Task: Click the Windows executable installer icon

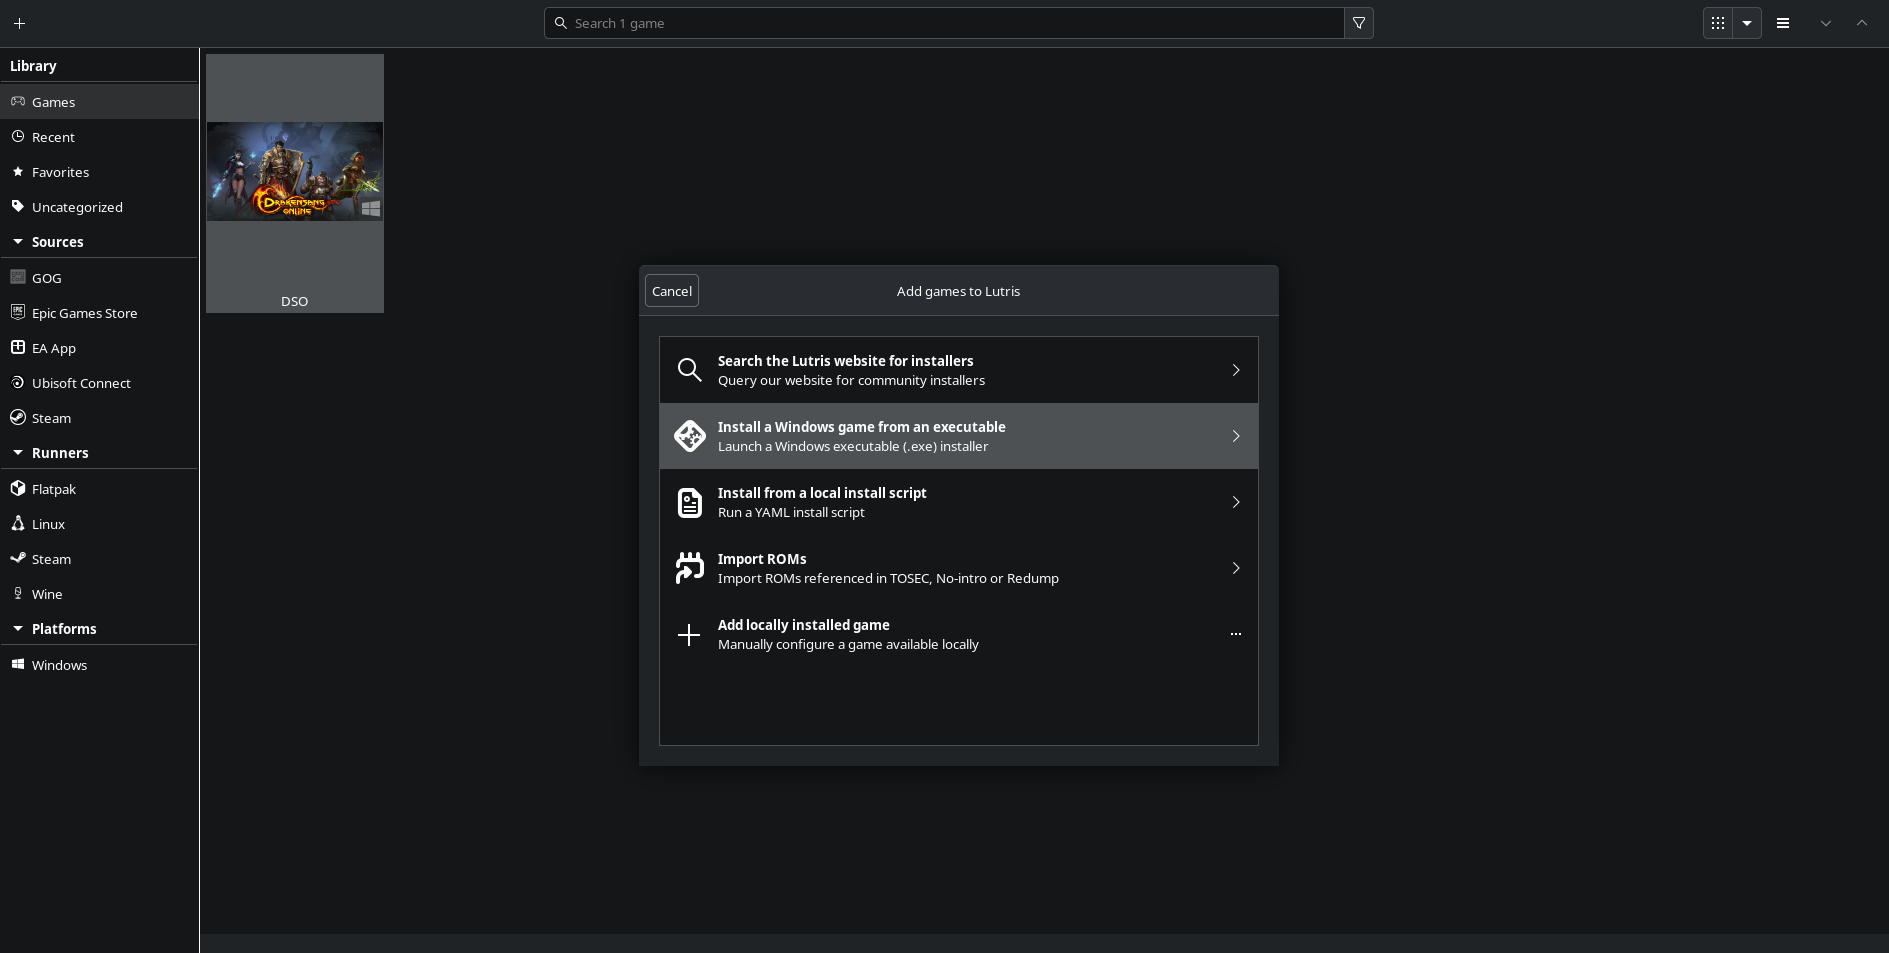Action: tap(689, 436)
